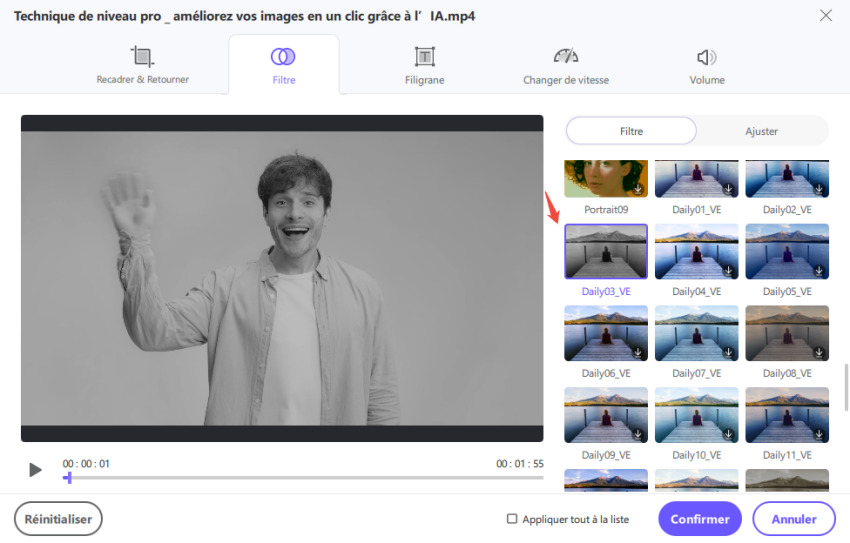
Task: Apply the Daily09_VE filter thumbnail
Action: click(x=606, y=415)
